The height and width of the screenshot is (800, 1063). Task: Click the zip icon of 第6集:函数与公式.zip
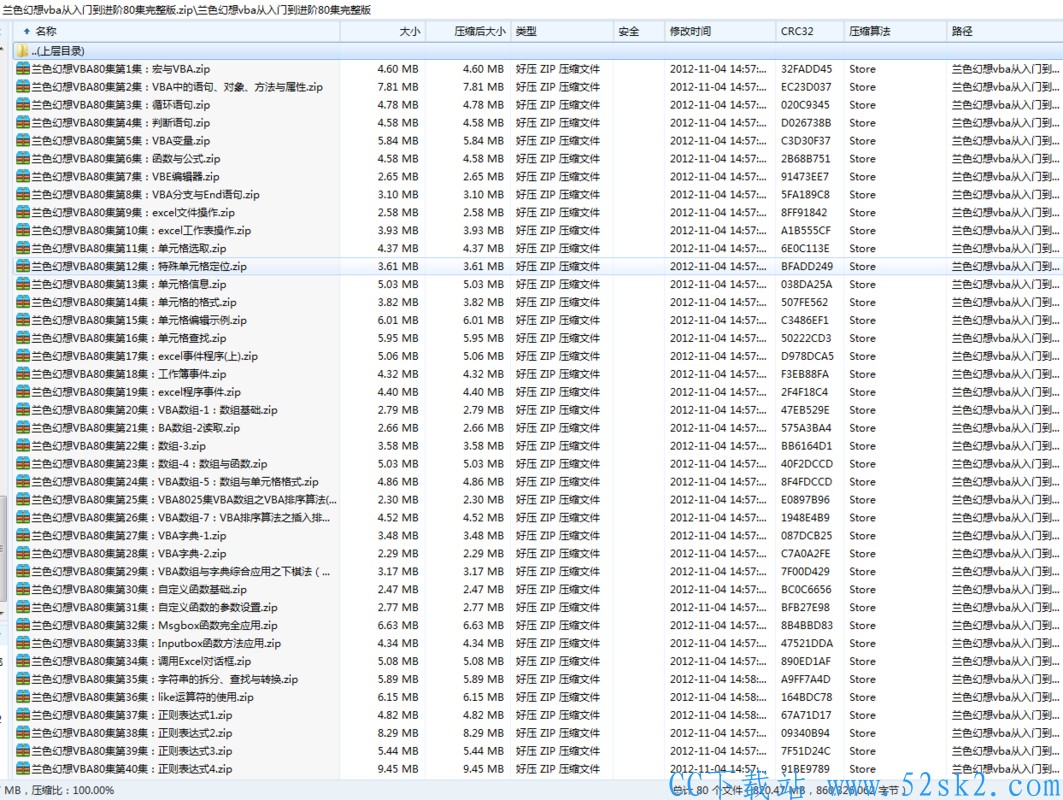pos(22,159)
